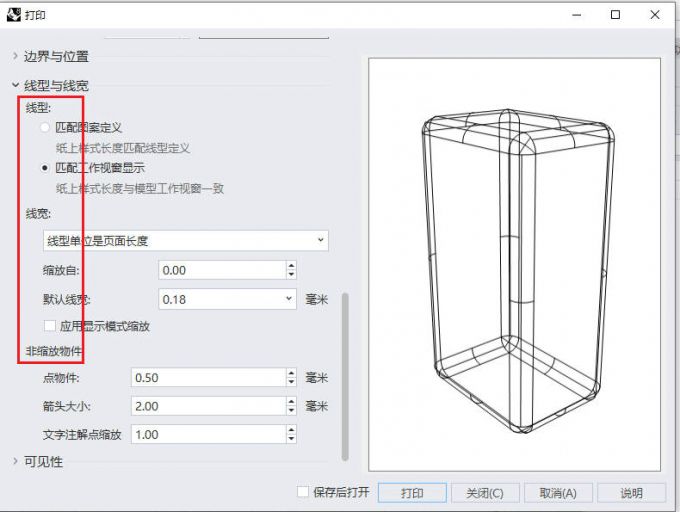The image size is (680, 512).
Task: Click the 非缩放物件 label
Action: coord(54,351)
